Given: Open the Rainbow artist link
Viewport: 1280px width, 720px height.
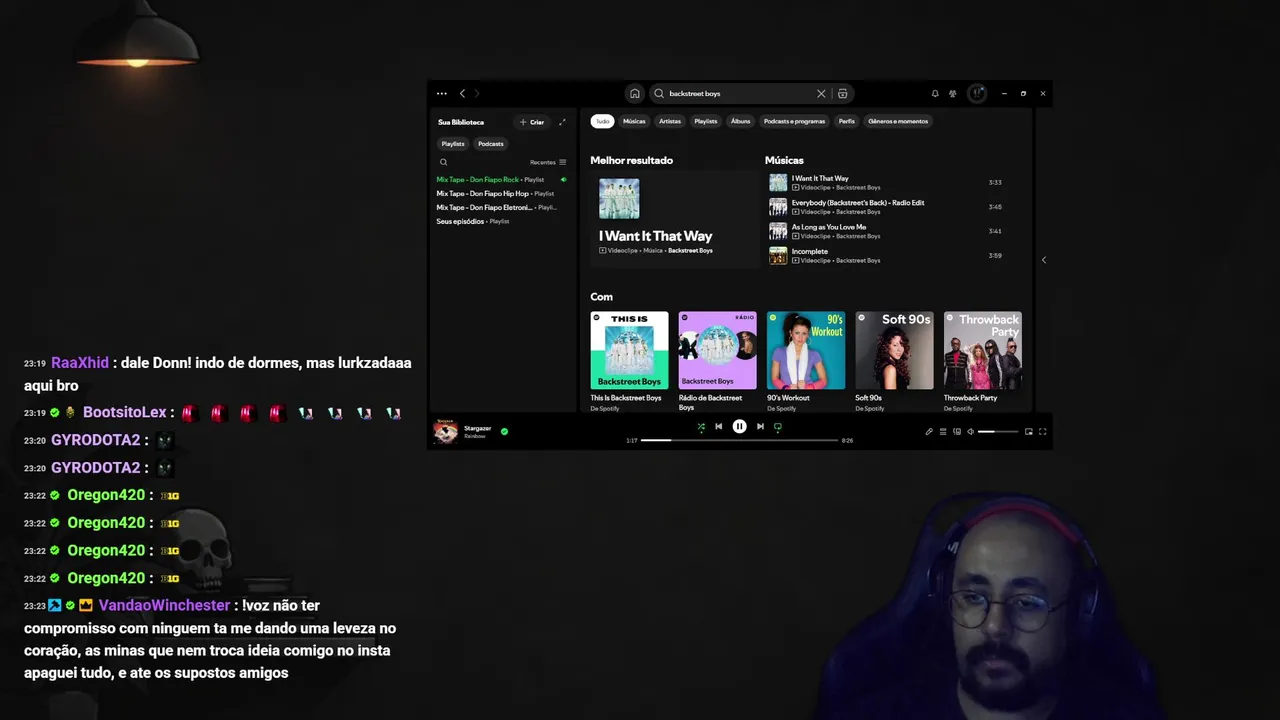Looking at the screenshot, I should tap(475, 436).
